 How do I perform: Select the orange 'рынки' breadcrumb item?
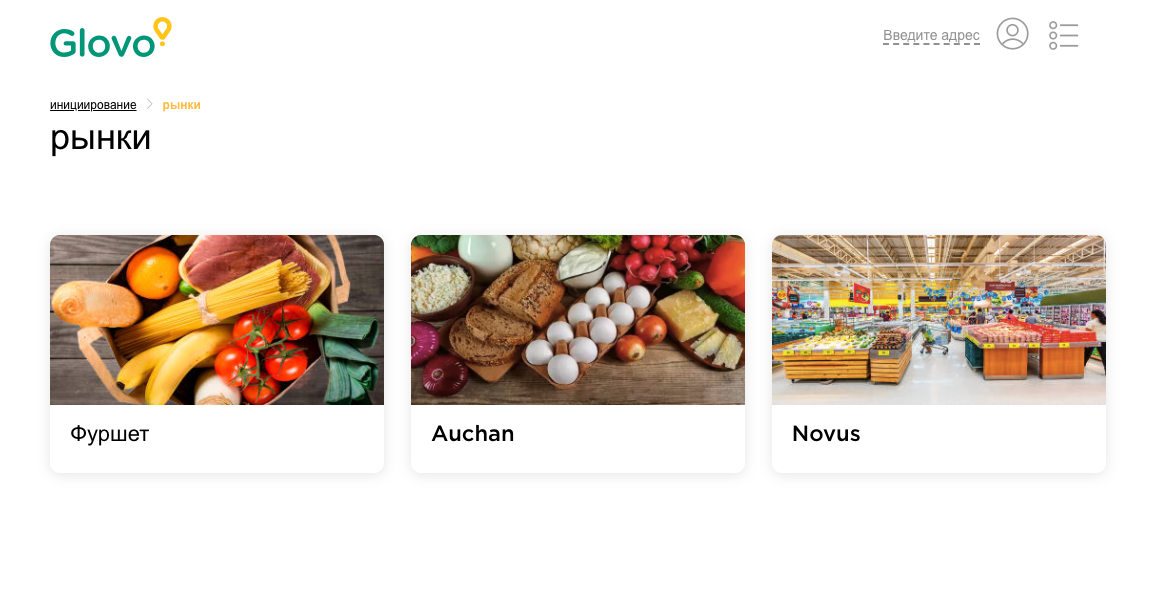(182, 105)
